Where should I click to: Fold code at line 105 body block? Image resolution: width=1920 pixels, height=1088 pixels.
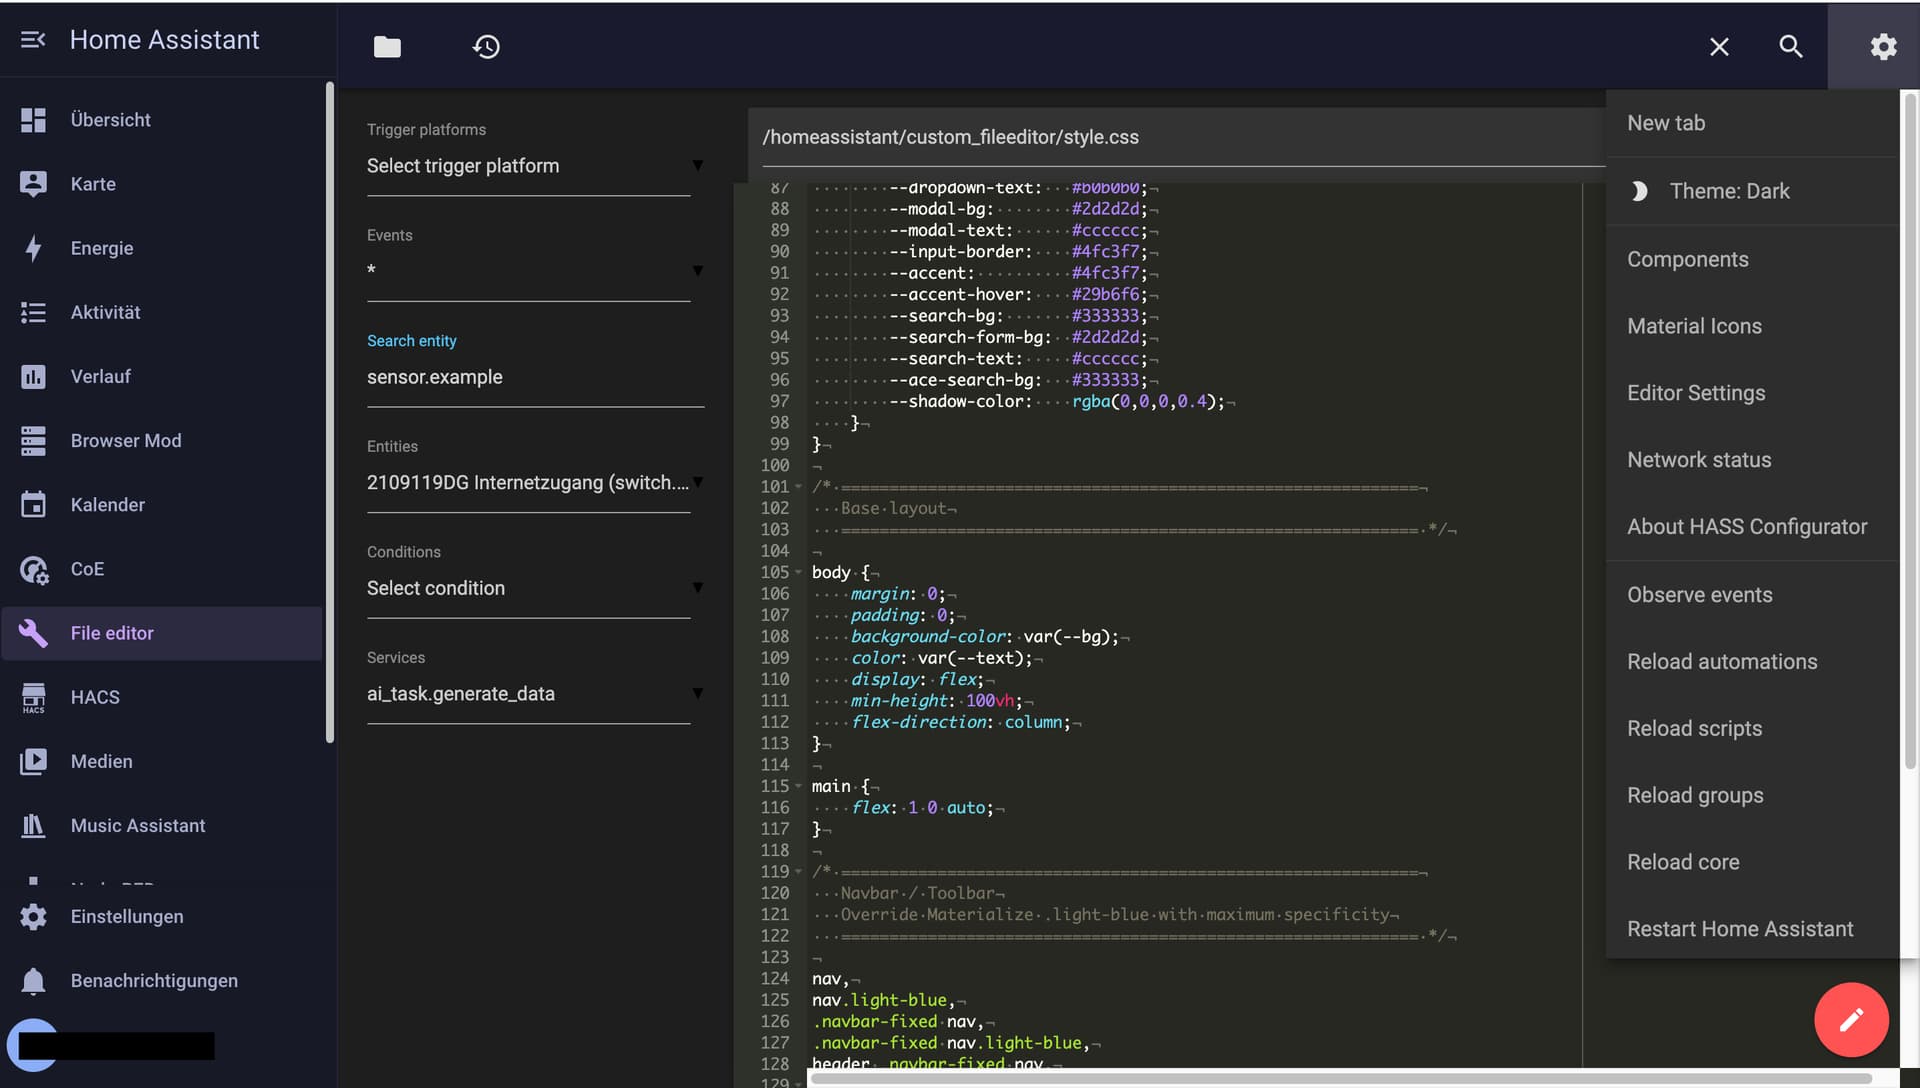click(798, 573)
